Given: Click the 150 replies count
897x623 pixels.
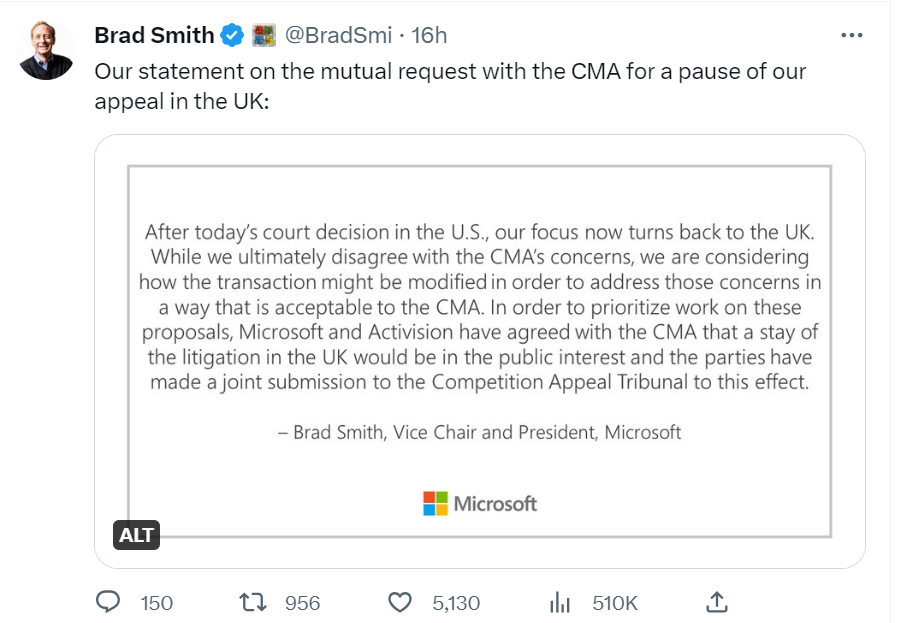Looking at the screenshot, I should [x=156, y=603].
